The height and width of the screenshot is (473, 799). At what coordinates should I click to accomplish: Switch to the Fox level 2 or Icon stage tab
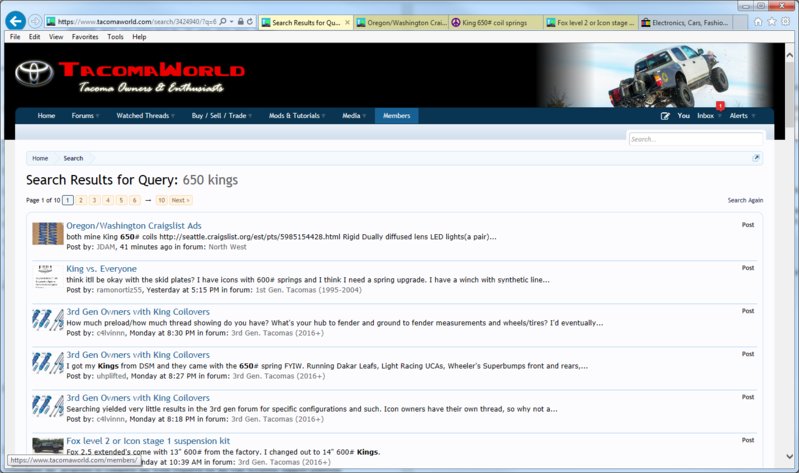click(591, 22)
